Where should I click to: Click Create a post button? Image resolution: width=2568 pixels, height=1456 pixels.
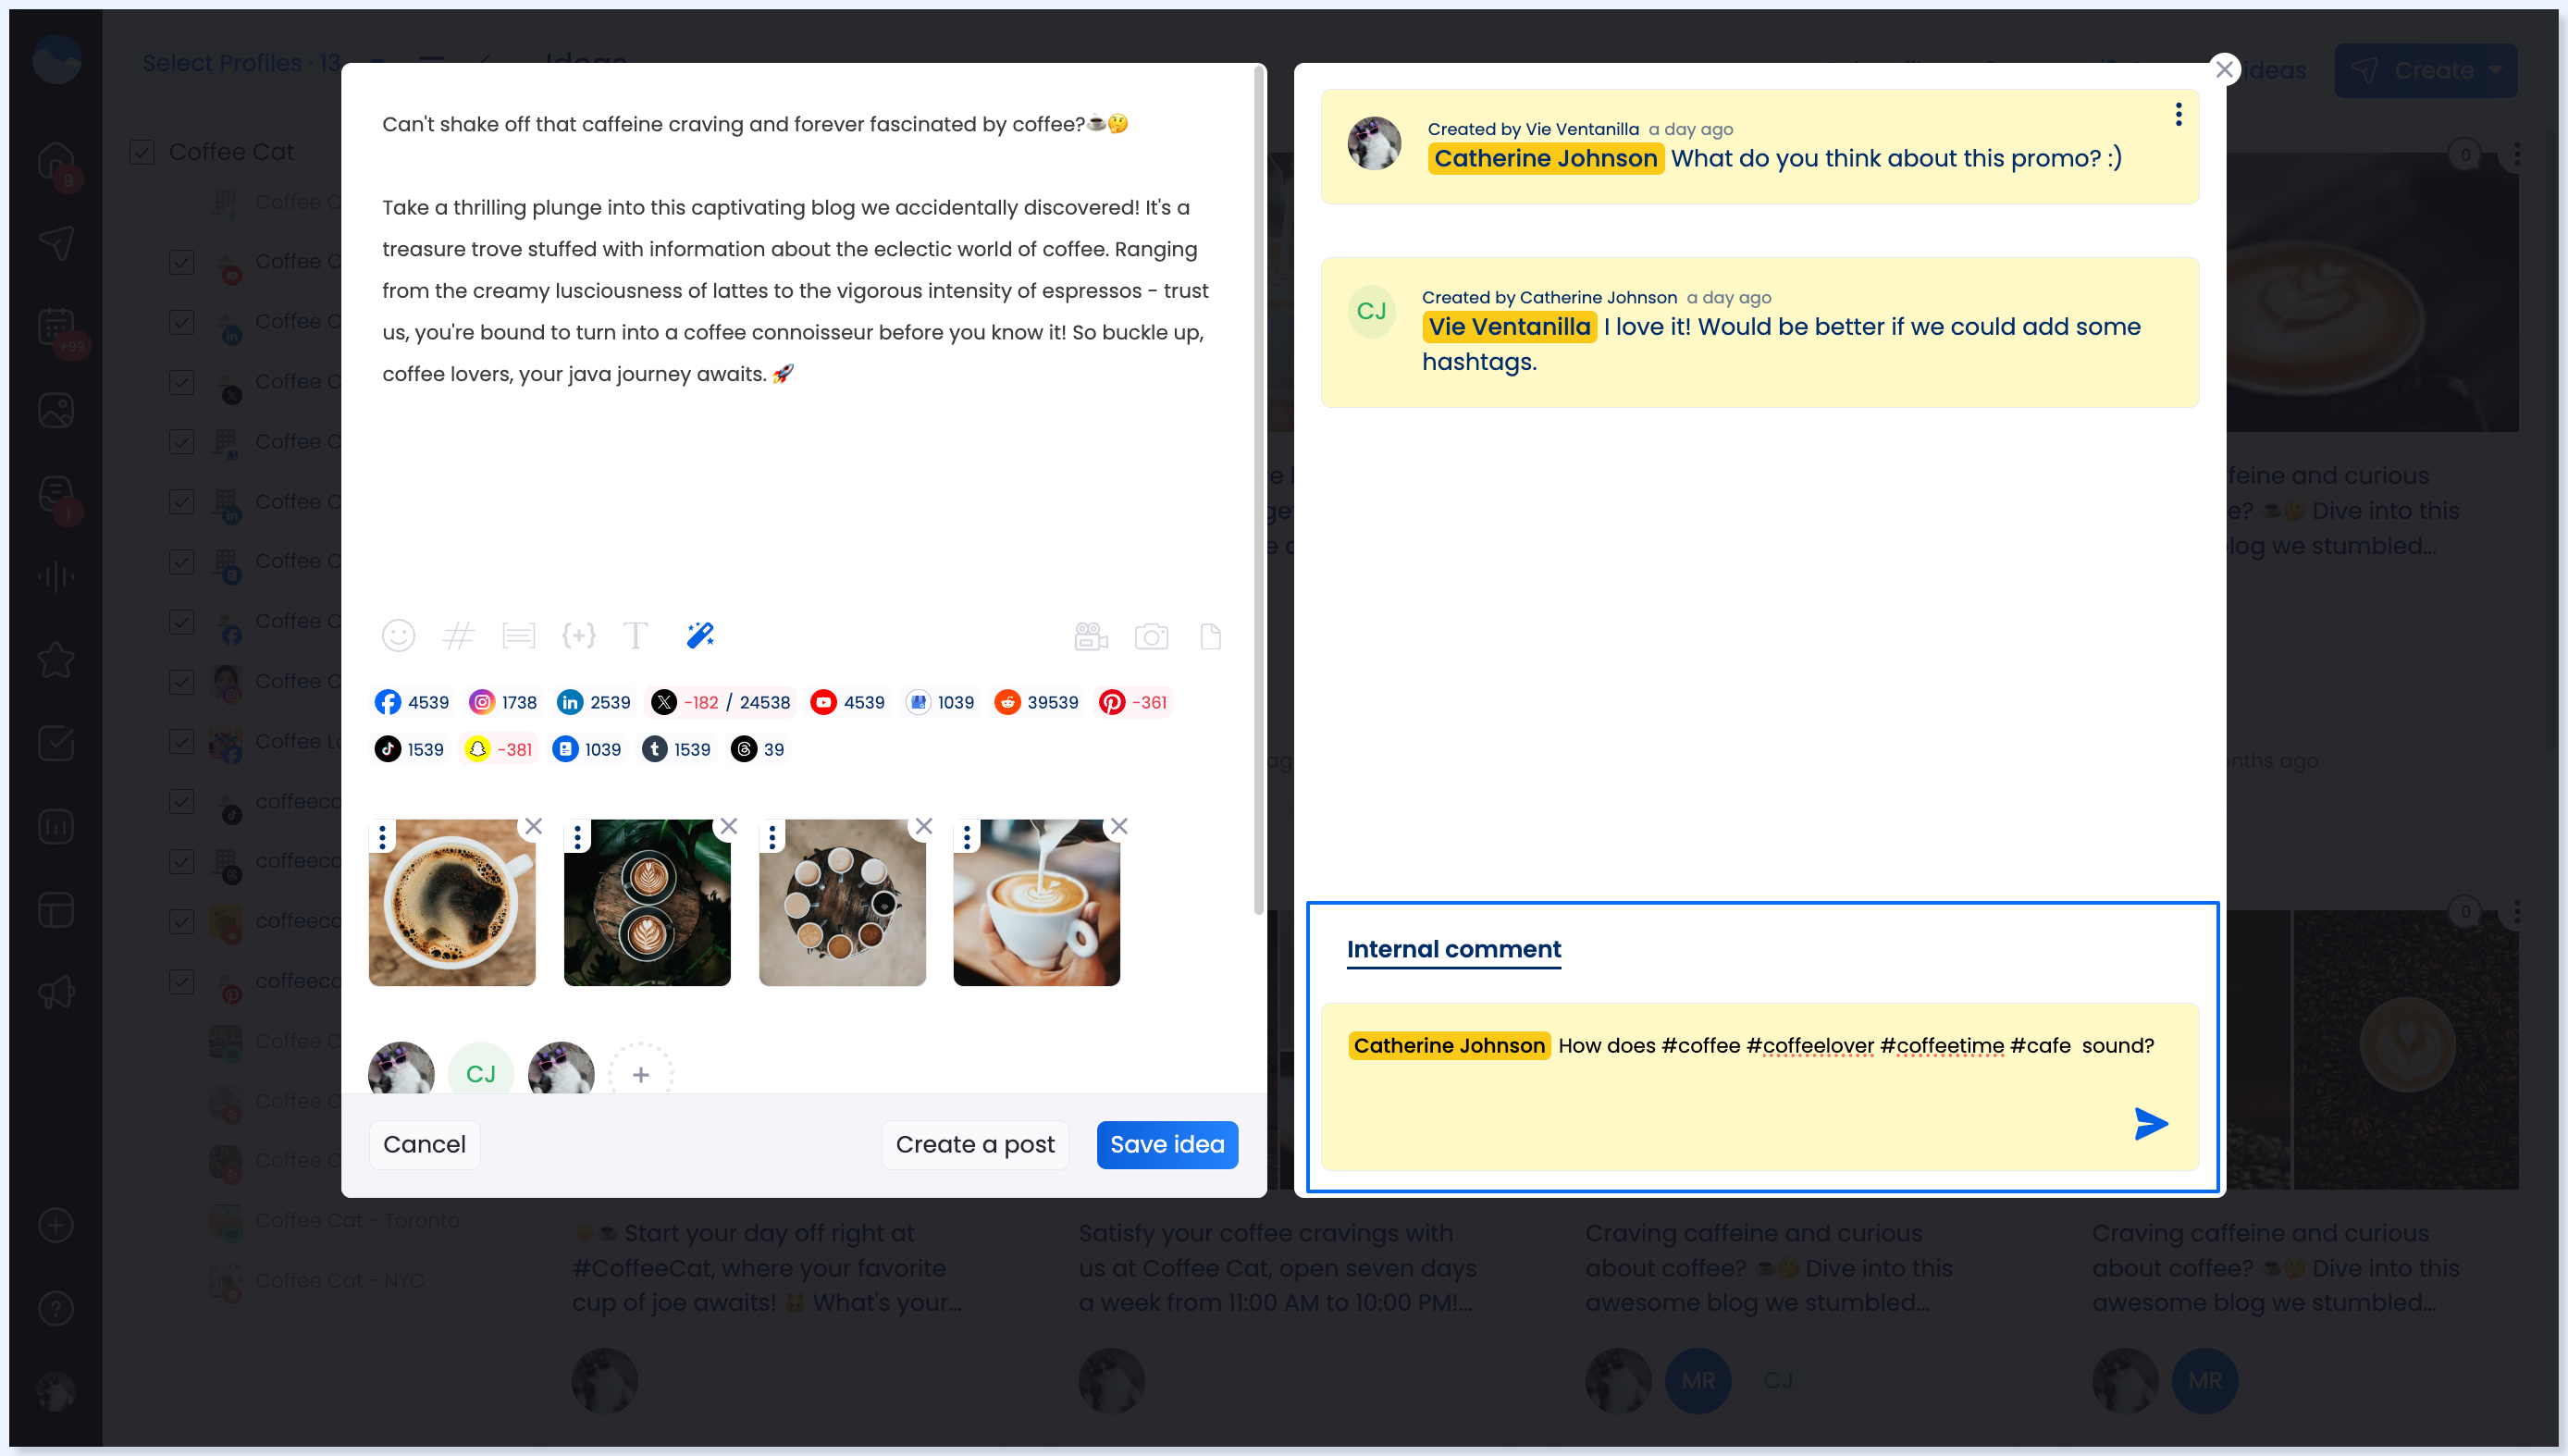974,1144
